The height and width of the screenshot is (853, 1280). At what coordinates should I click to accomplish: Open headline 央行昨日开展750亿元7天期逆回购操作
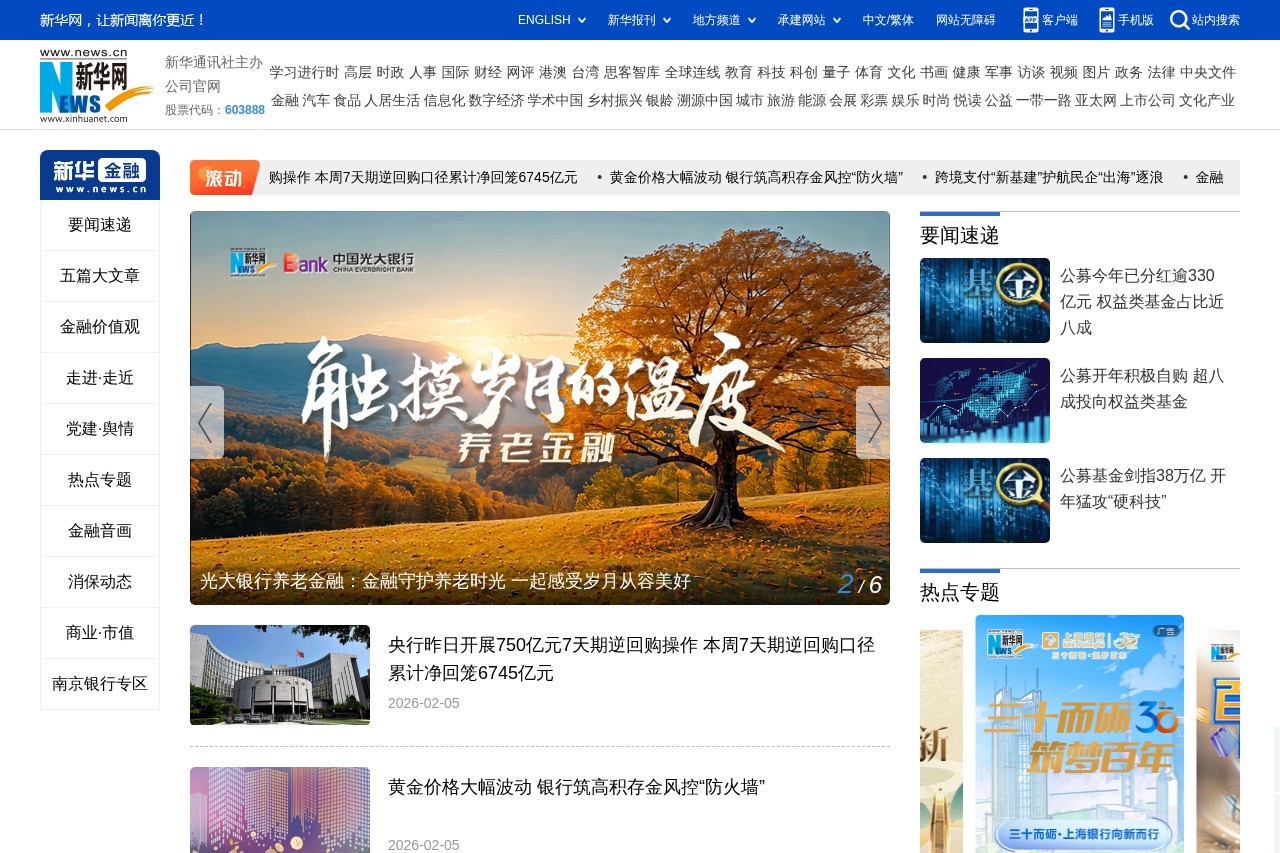click(631, 659)
